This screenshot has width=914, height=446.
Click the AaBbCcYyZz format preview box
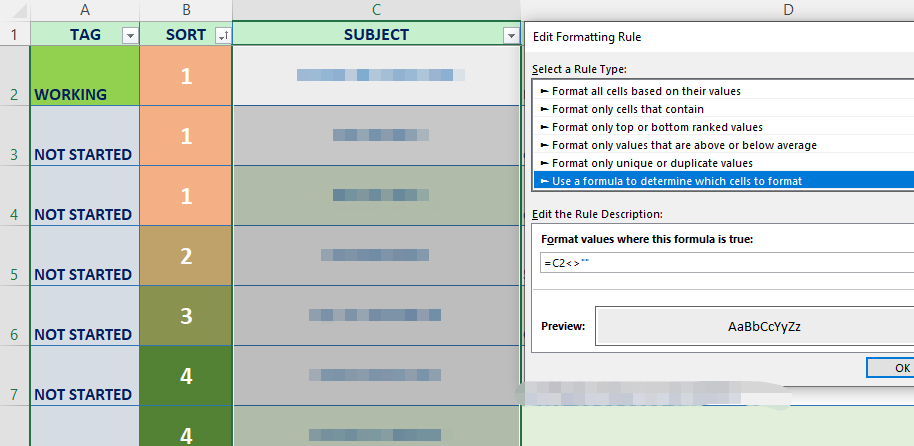pos(763,326)
